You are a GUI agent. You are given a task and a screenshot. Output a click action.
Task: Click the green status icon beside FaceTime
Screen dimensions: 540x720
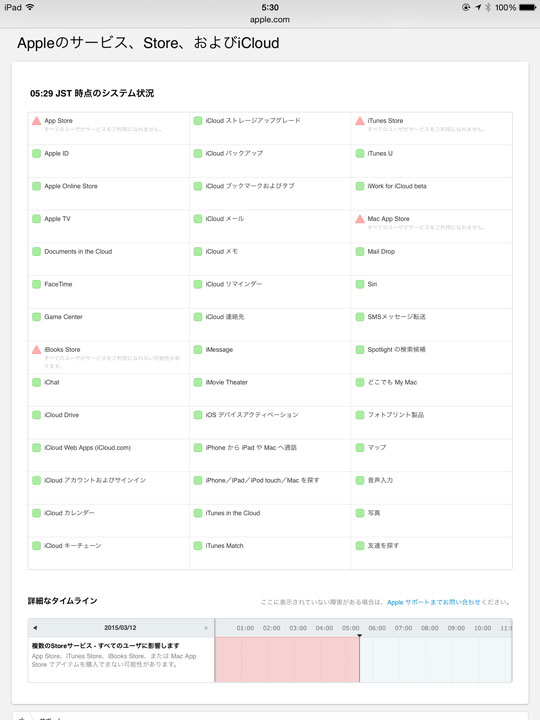(37, 284)
